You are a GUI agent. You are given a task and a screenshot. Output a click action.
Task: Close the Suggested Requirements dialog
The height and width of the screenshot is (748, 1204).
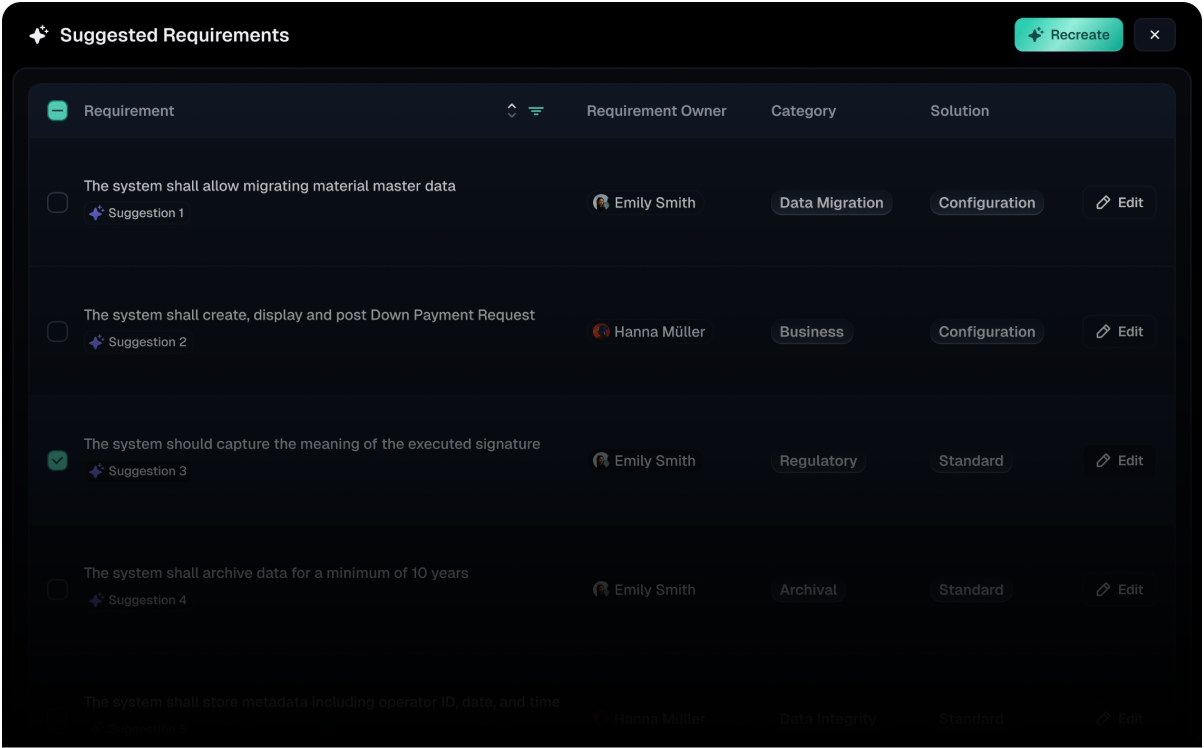(1154, 35)
